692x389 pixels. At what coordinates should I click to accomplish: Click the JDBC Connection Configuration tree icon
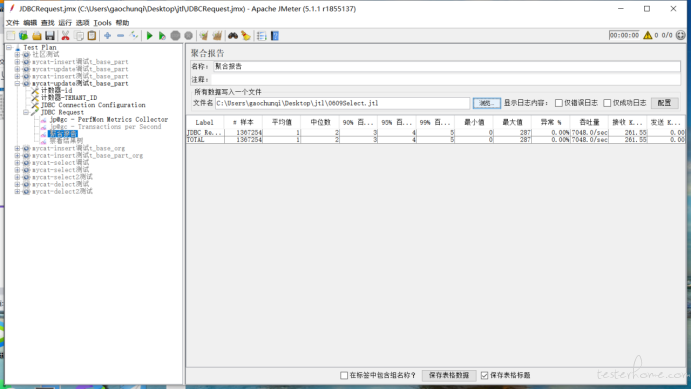pyautogui.click(x=34, y=105)
